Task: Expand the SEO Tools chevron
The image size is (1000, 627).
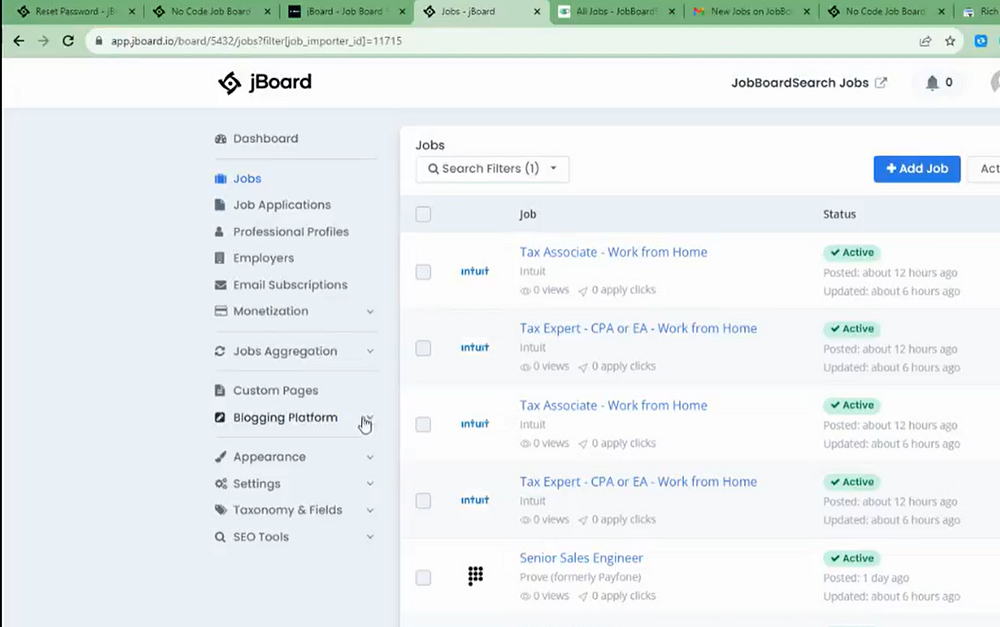Action: click(370, 537)
